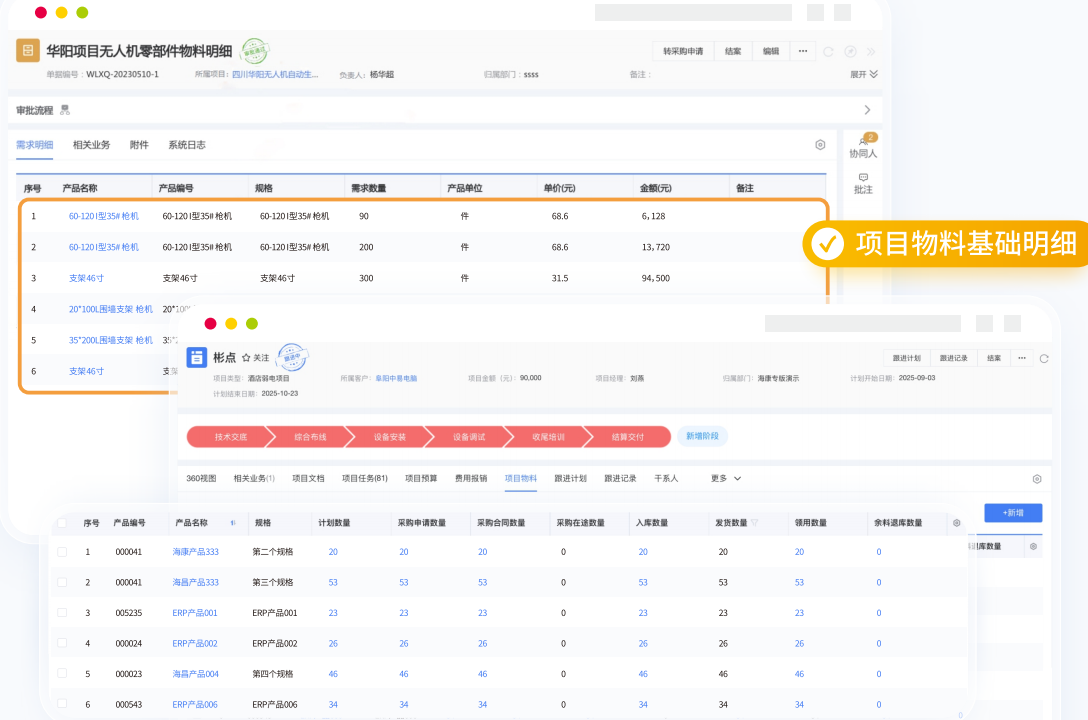
Task: Click the blue +新增 button
Action: (1013, 513)
